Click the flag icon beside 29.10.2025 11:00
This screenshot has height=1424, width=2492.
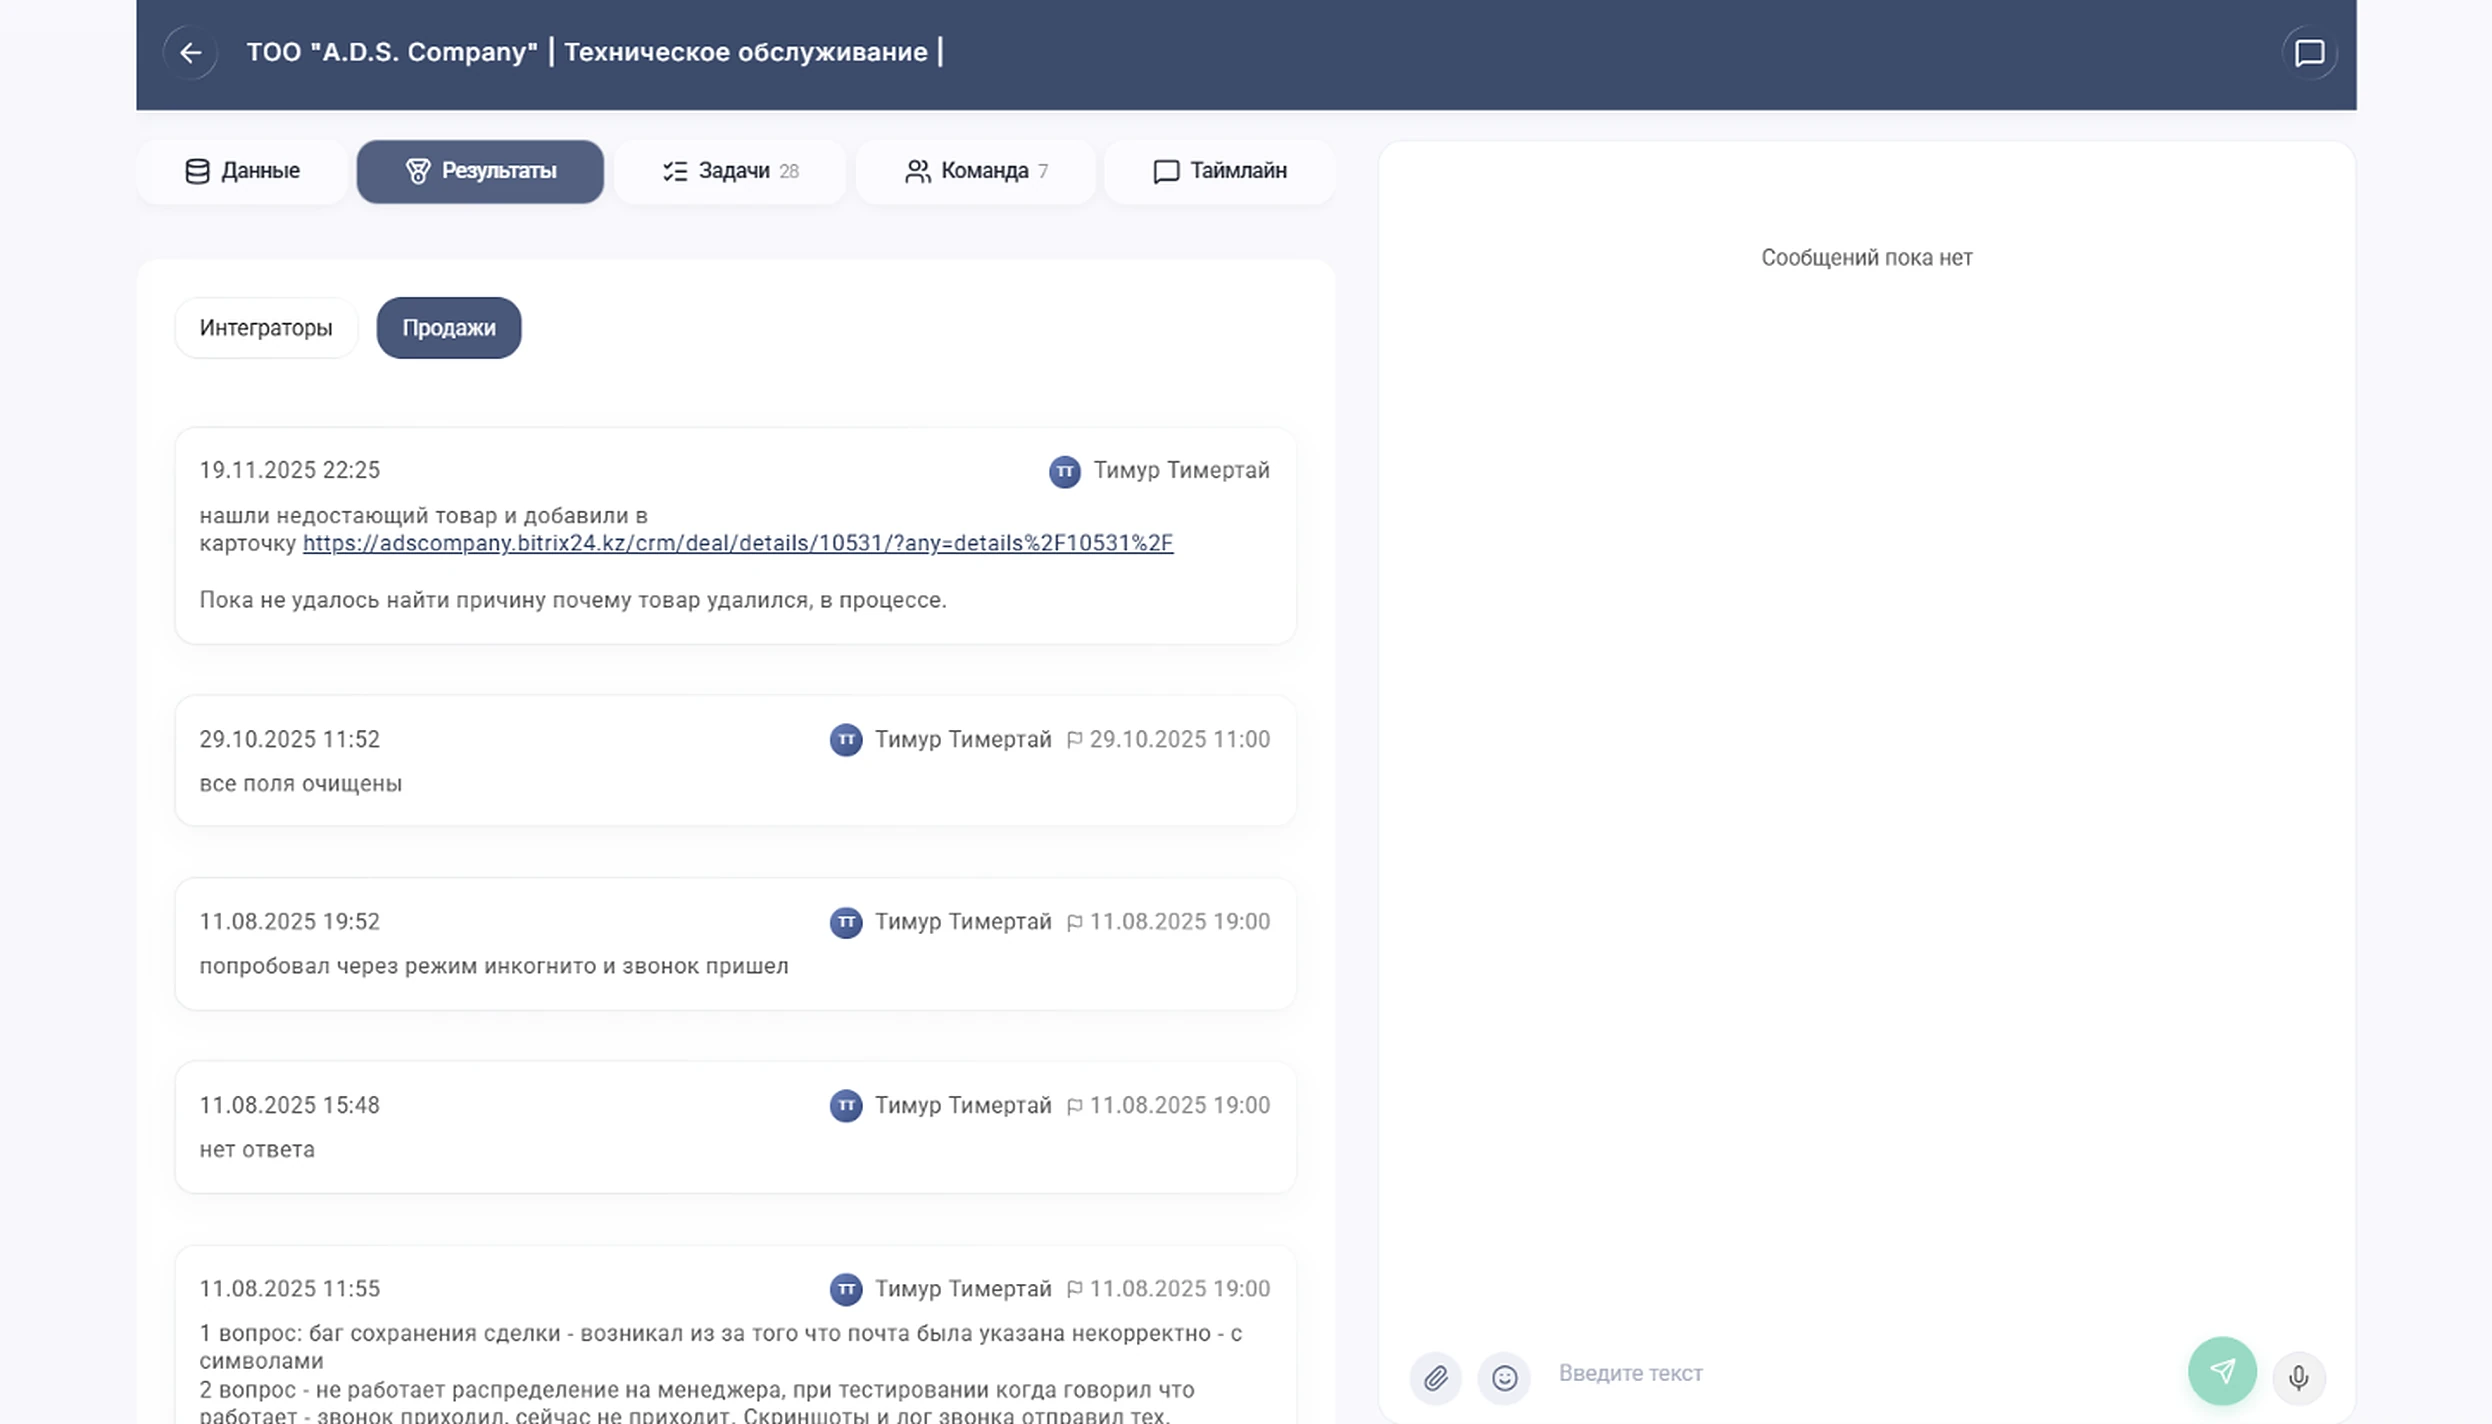[1074, 740]
